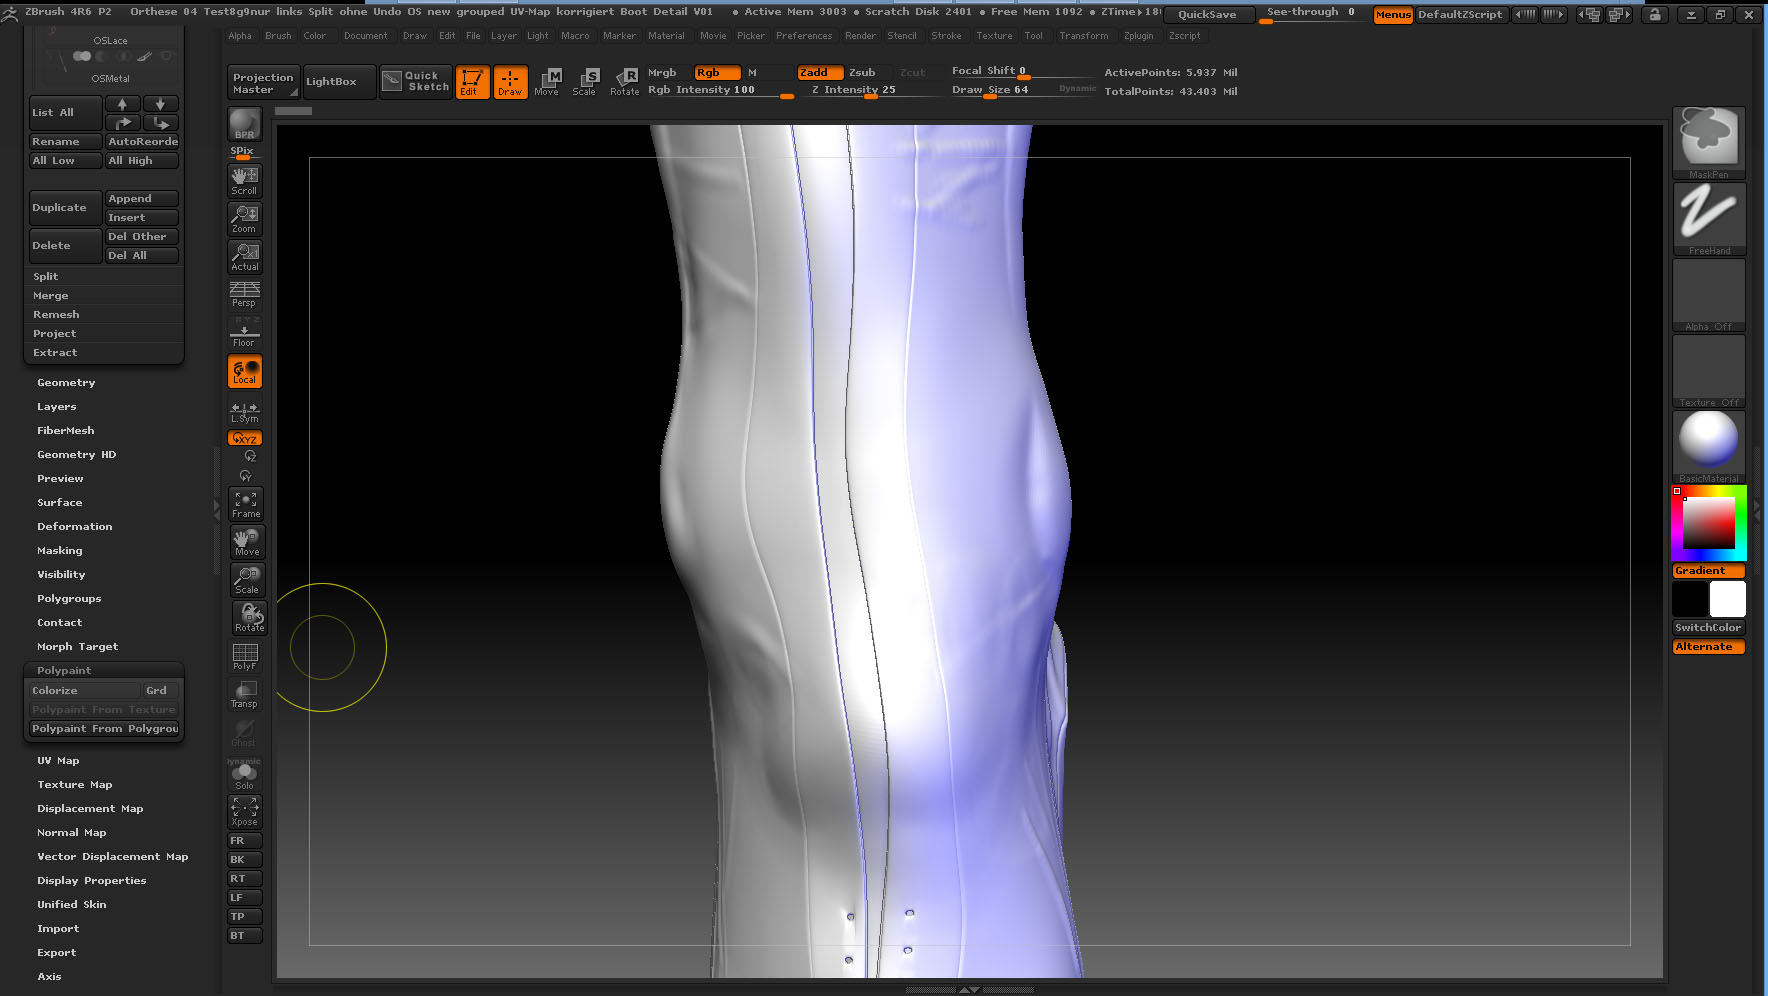Move subtool up arrow icon
The width and height of the screenshot is (1768, 996).
[122, 104]
